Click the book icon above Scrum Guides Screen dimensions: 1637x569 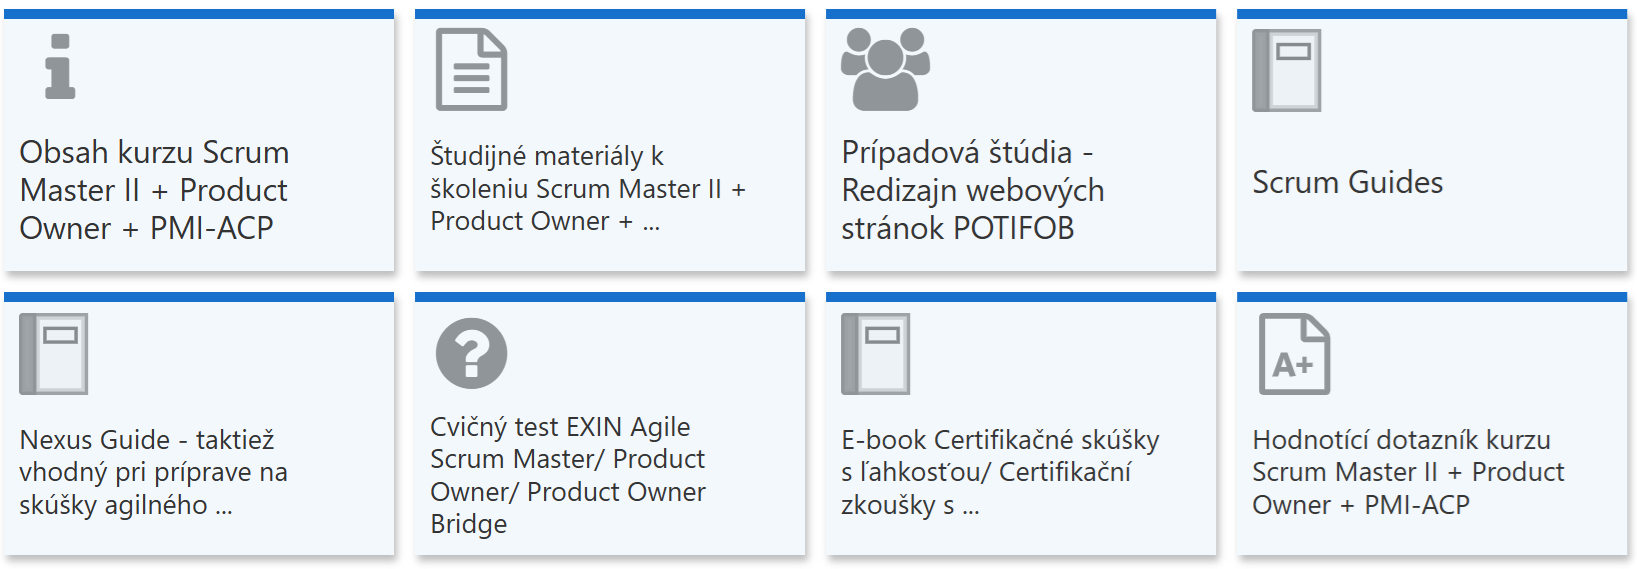click(x=1287, y=70)
